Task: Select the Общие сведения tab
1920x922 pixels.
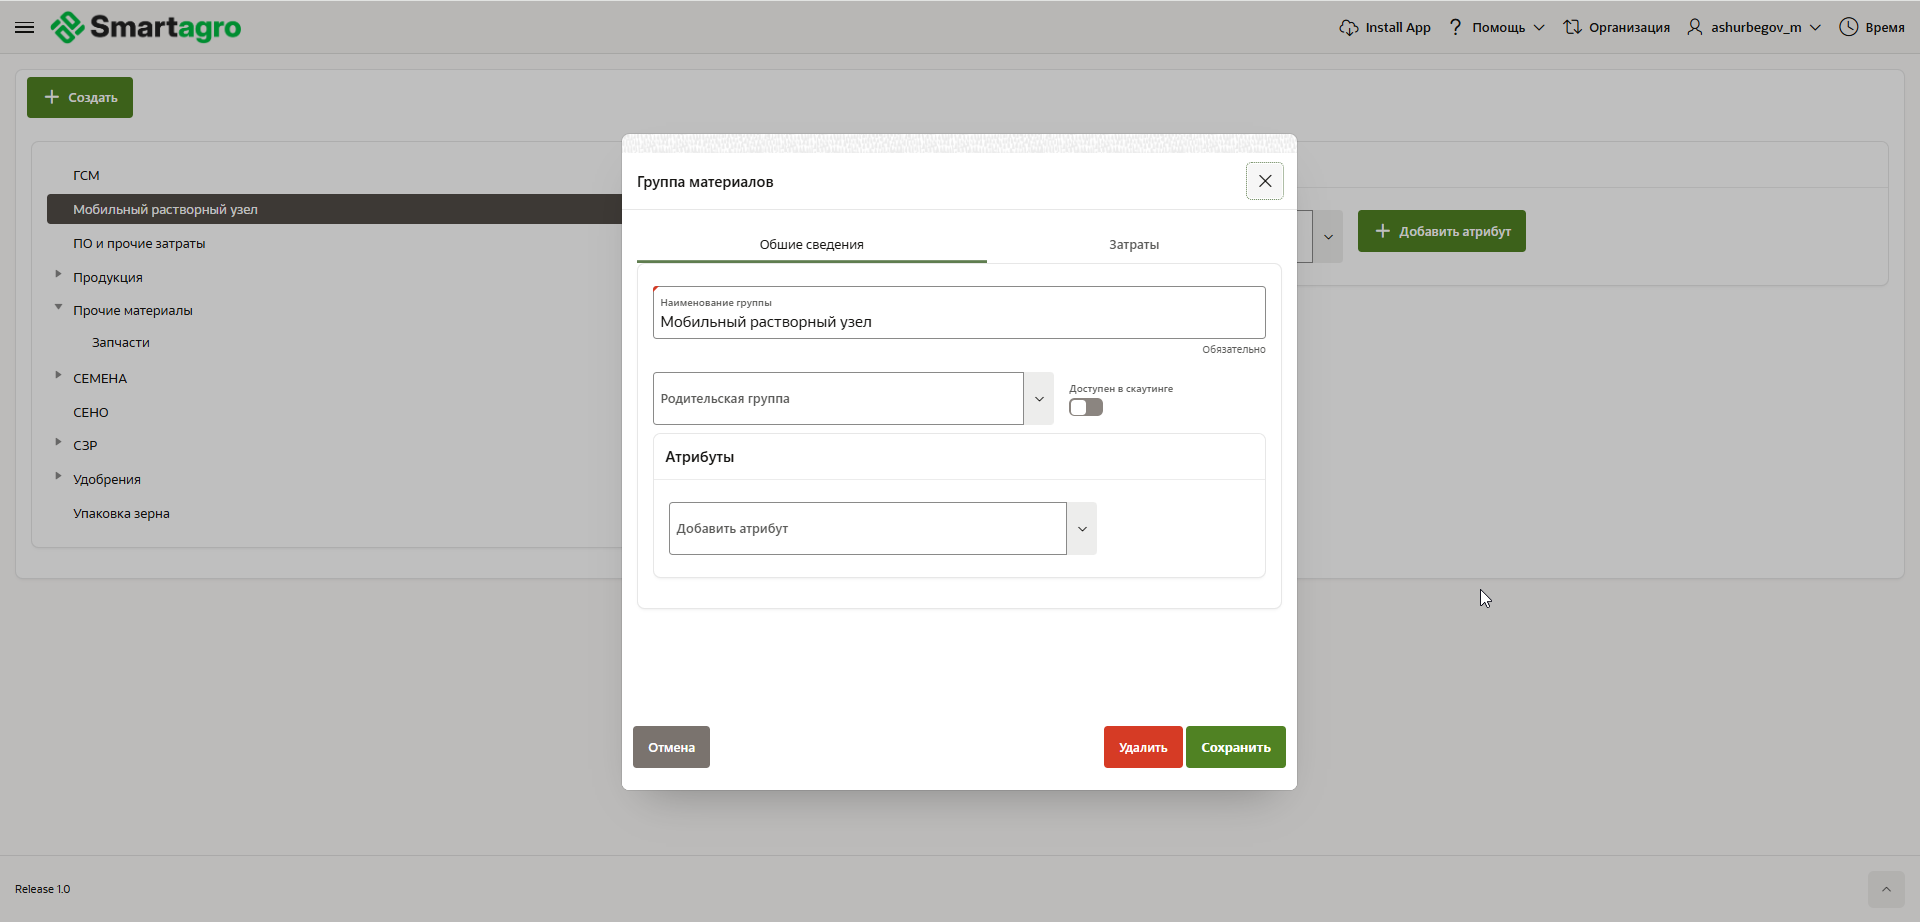Action: coord(811,245)
